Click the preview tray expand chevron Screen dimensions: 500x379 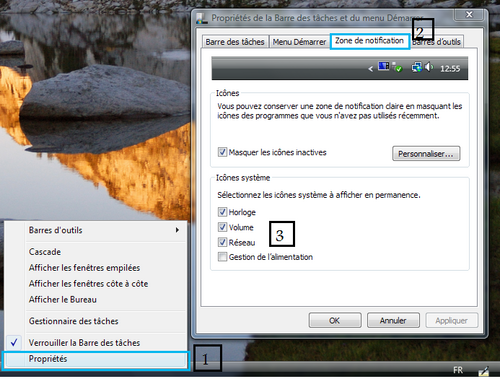pyautogui.click(x=371, y=69)
